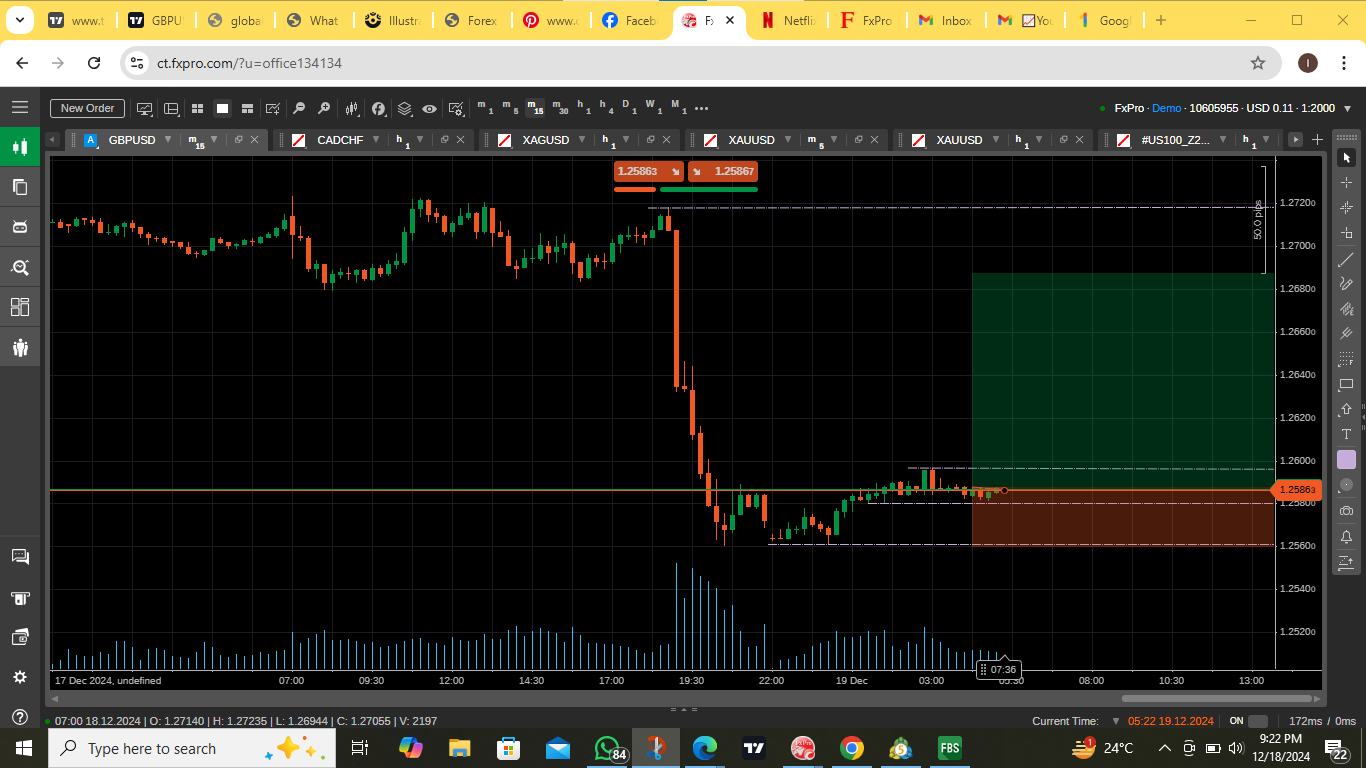Open the purple drawing color swatch

pos(1346,459)
